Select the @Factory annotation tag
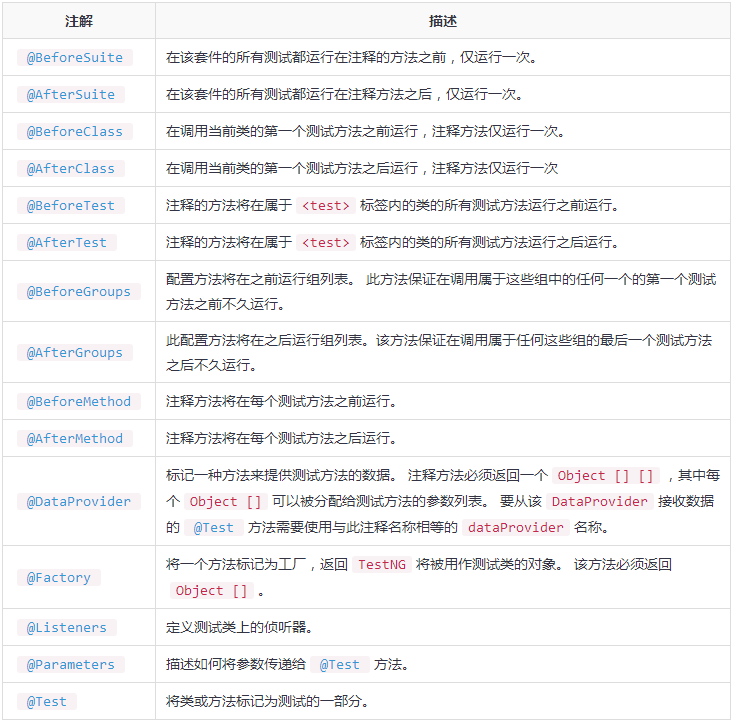This screenshot has height=723, width=733. click(x=59, y=578)
